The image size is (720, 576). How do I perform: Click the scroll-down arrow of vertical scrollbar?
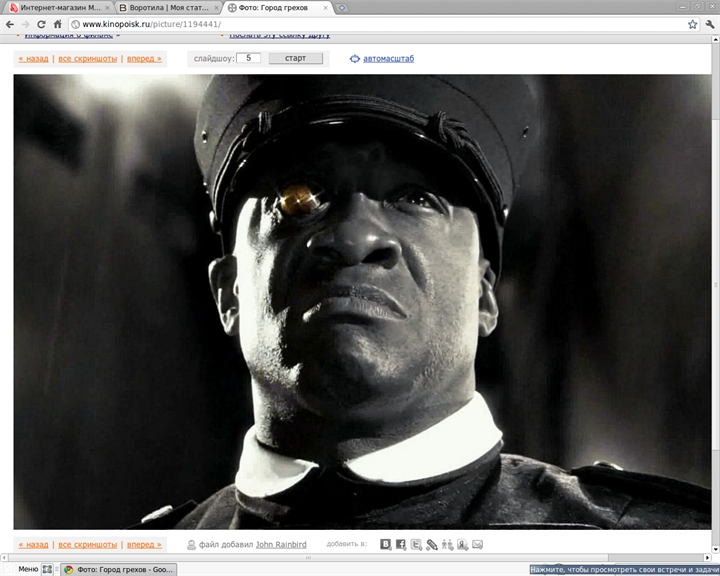(x=715, y=549)
